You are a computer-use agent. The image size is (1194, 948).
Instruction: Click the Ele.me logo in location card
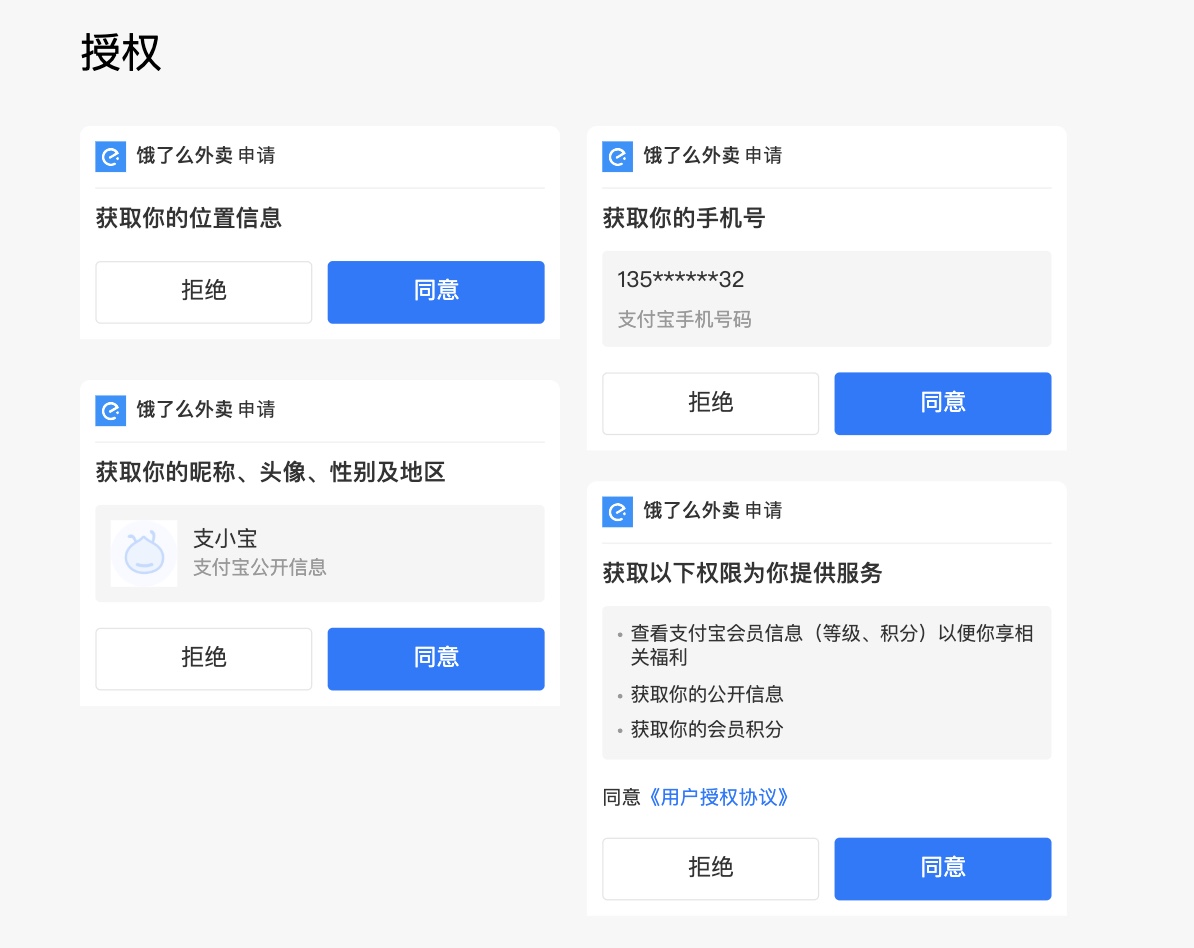pos(110,157)
